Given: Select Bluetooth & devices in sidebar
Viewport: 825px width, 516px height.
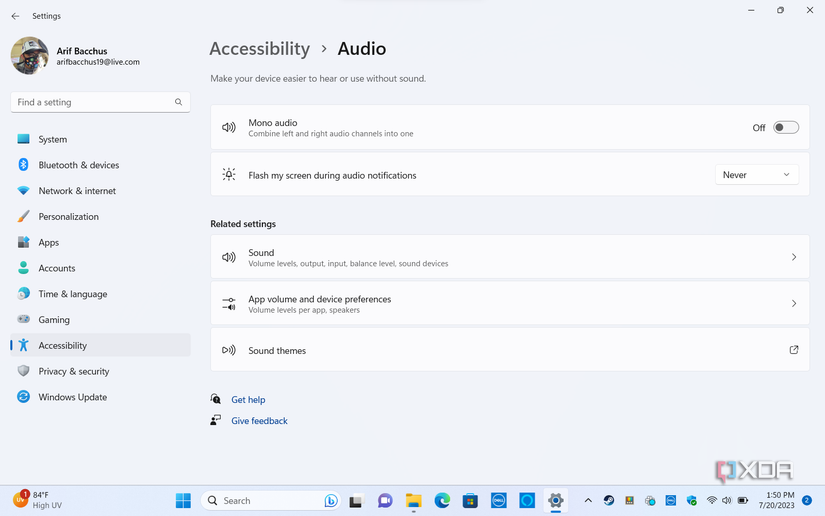Looking at the screenshot, I should pyautogui.click(x=78, y=165).
